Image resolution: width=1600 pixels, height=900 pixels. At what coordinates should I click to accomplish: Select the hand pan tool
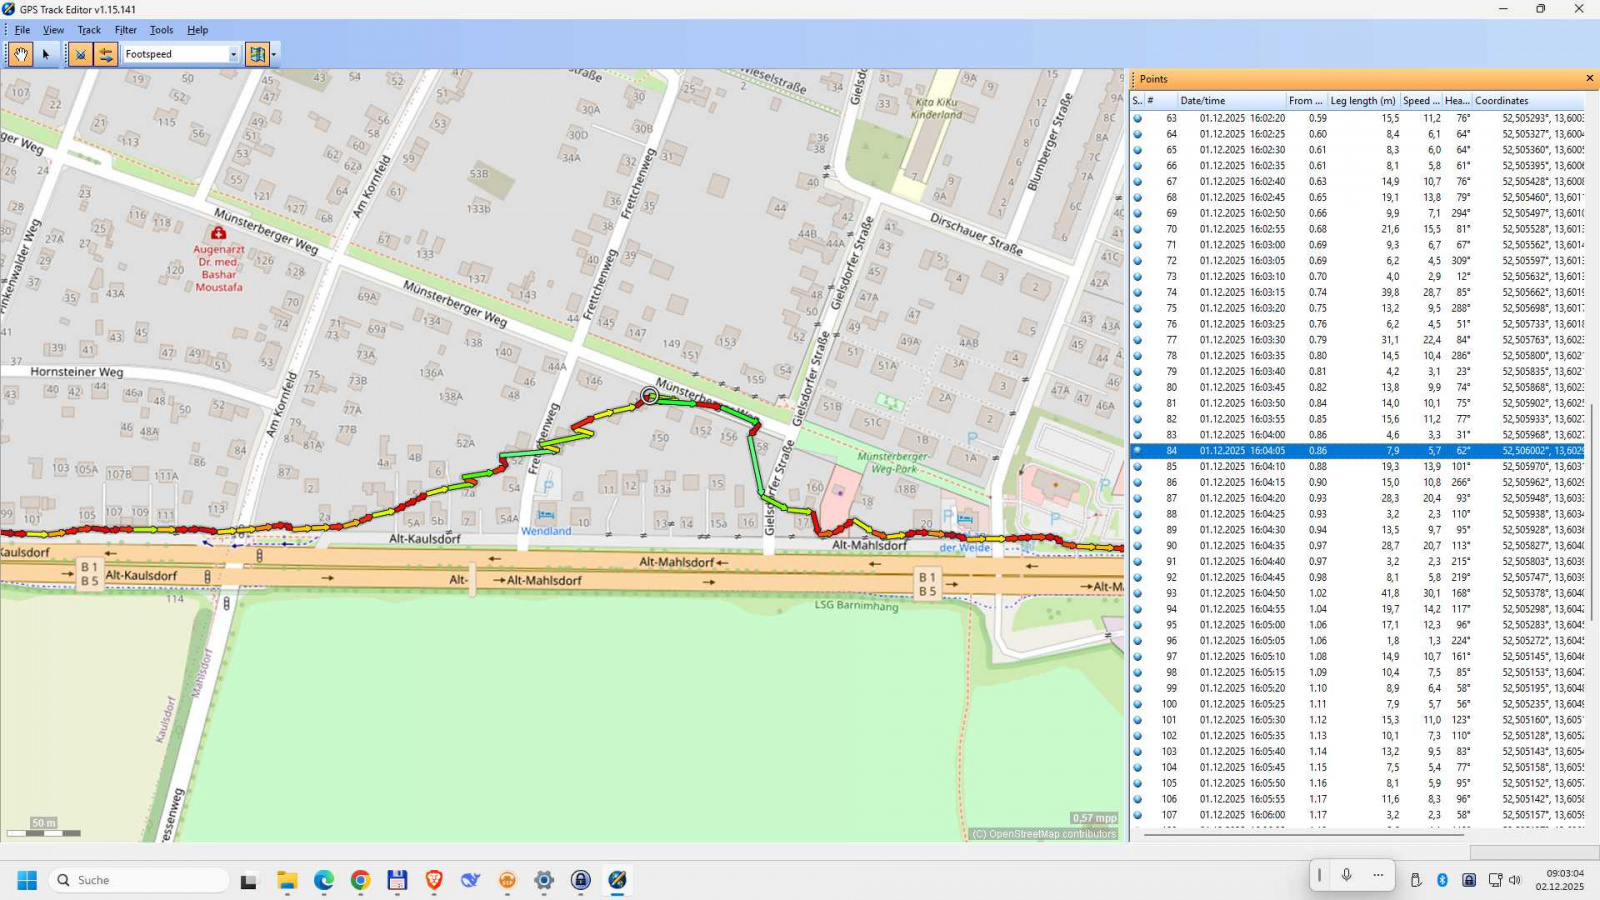20,54
